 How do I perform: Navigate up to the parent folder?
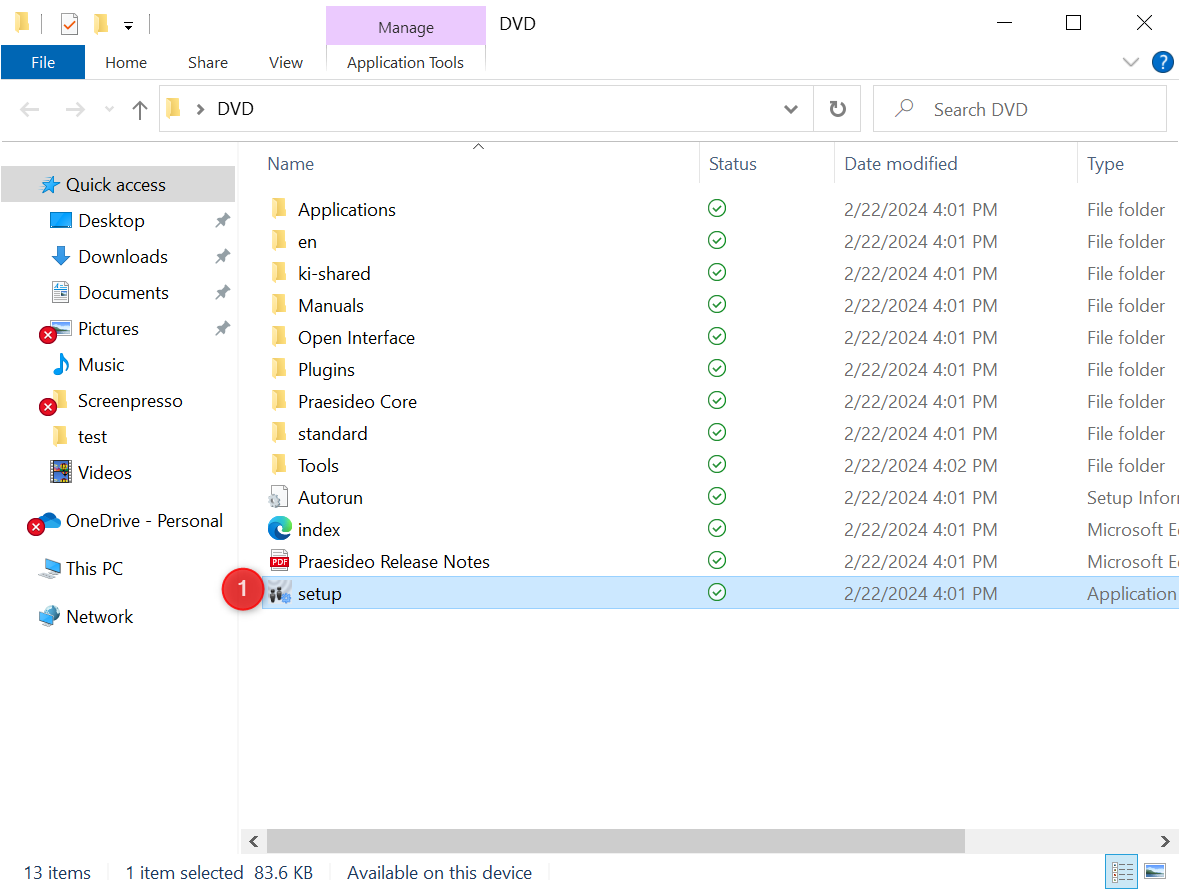tap(139, 109)
